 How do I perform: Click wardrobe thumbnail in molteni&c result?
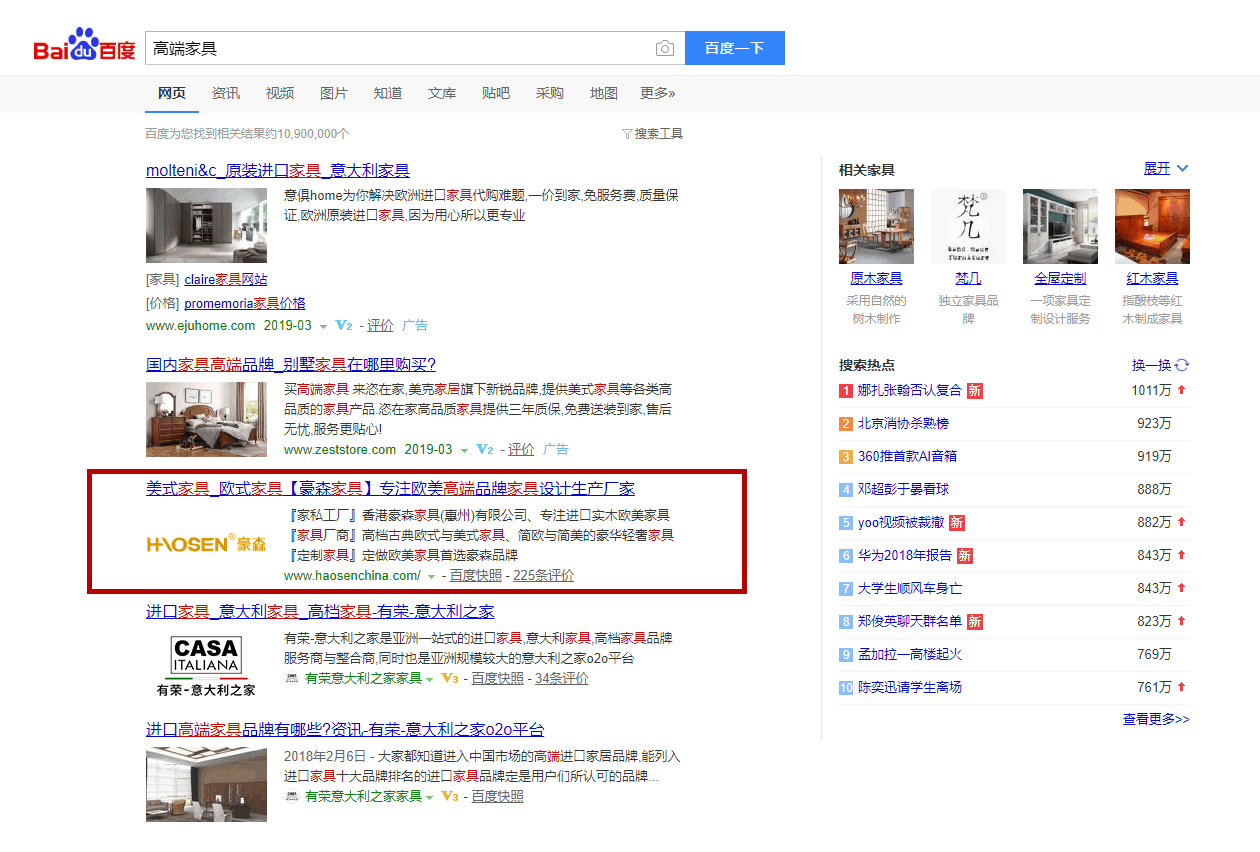click(x=206, y=226)
